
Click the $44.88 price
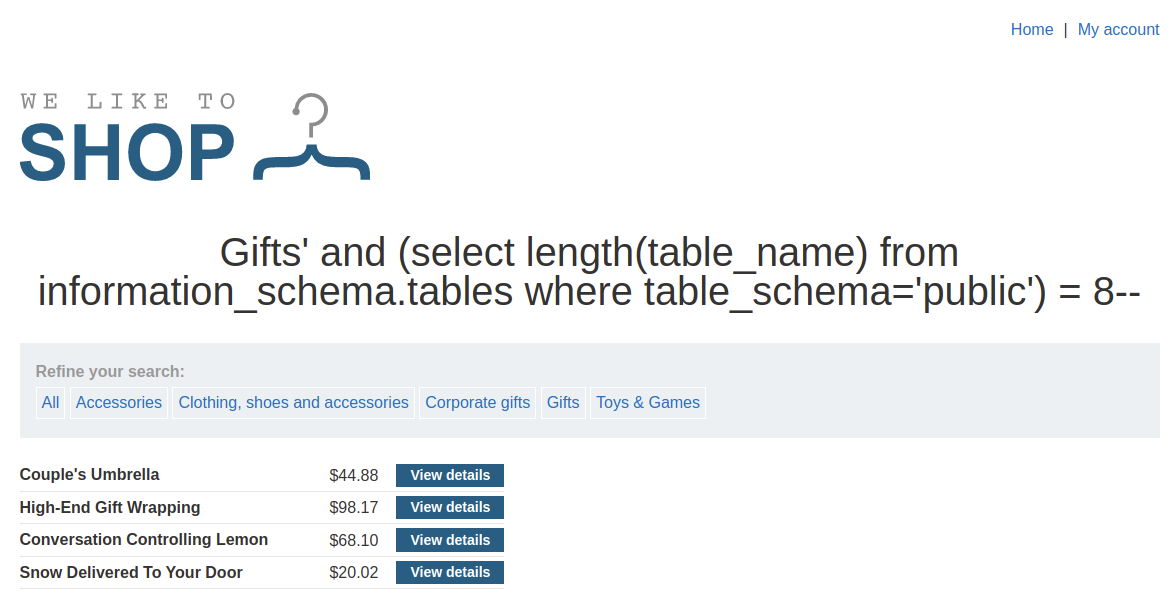click(x=354, y=476)
